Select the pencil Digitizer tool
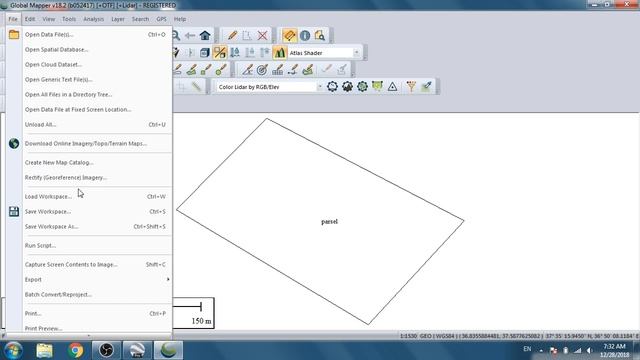Screen dimensions: 640x360 tap(232, 36)
